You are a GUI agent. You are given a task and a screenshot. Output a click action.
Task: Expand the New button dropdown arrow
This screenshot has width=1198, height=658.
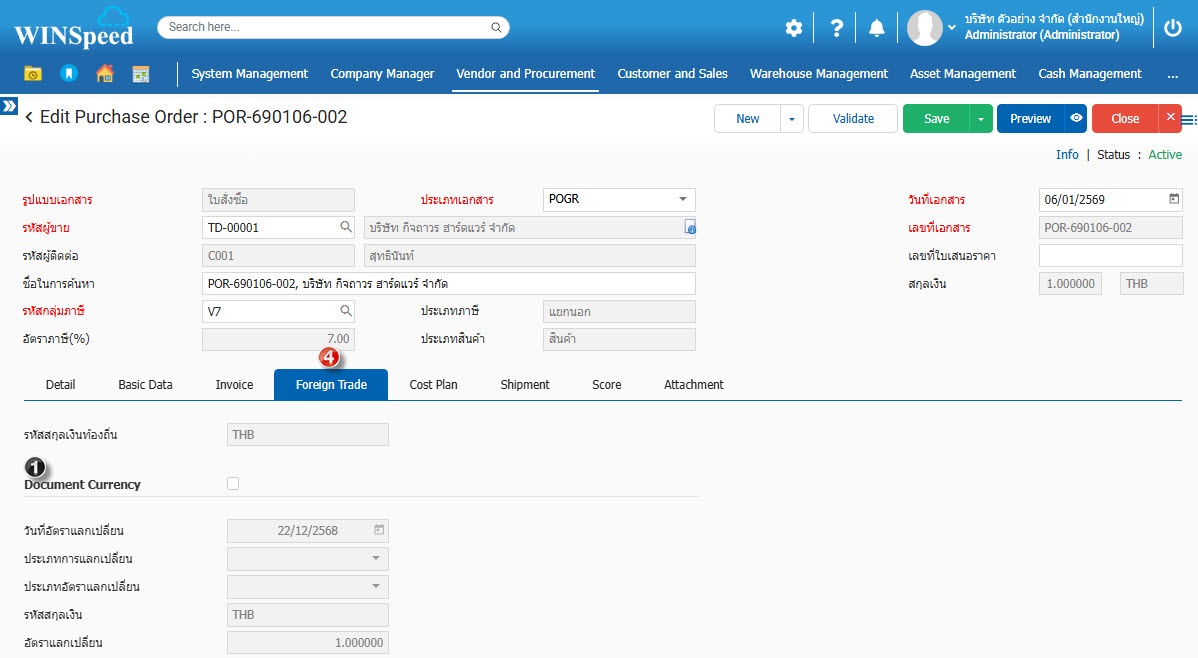(x=791, y=118)
